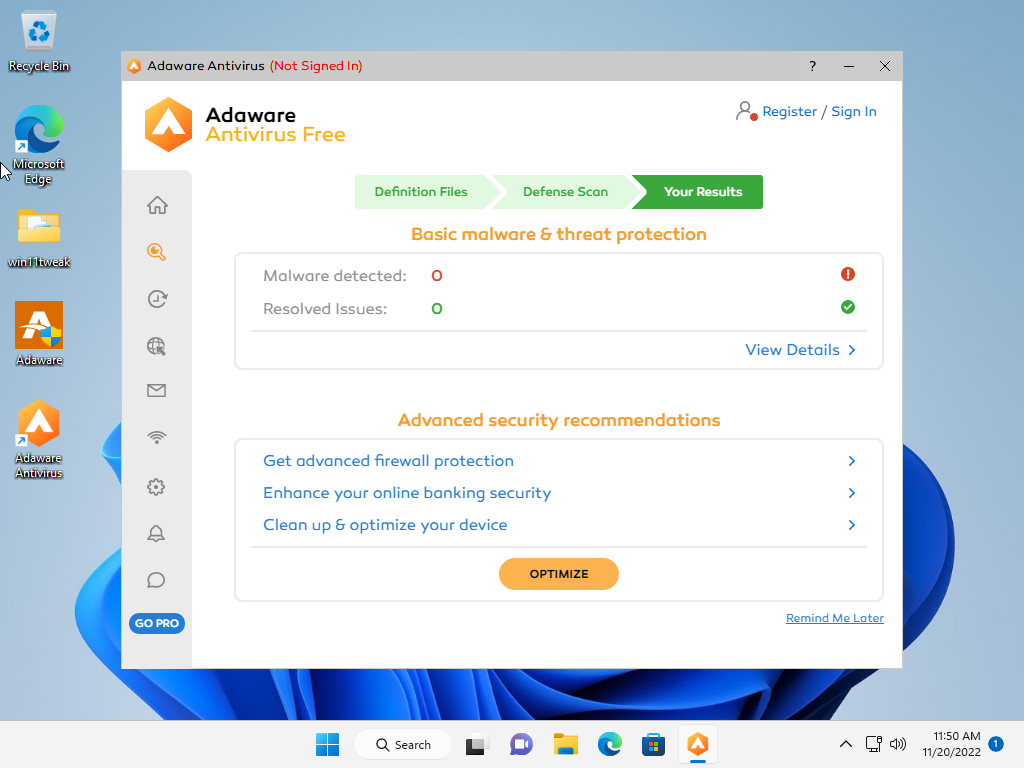
Task: Open View Details link
Action: click(792, 350)
